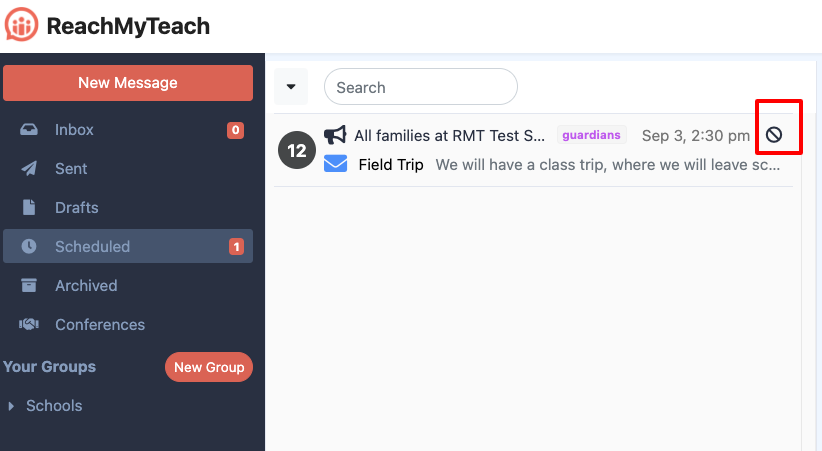Open the Scheduled folder
The width and height of the screenshot is (822, 451).
coord(92,247)
